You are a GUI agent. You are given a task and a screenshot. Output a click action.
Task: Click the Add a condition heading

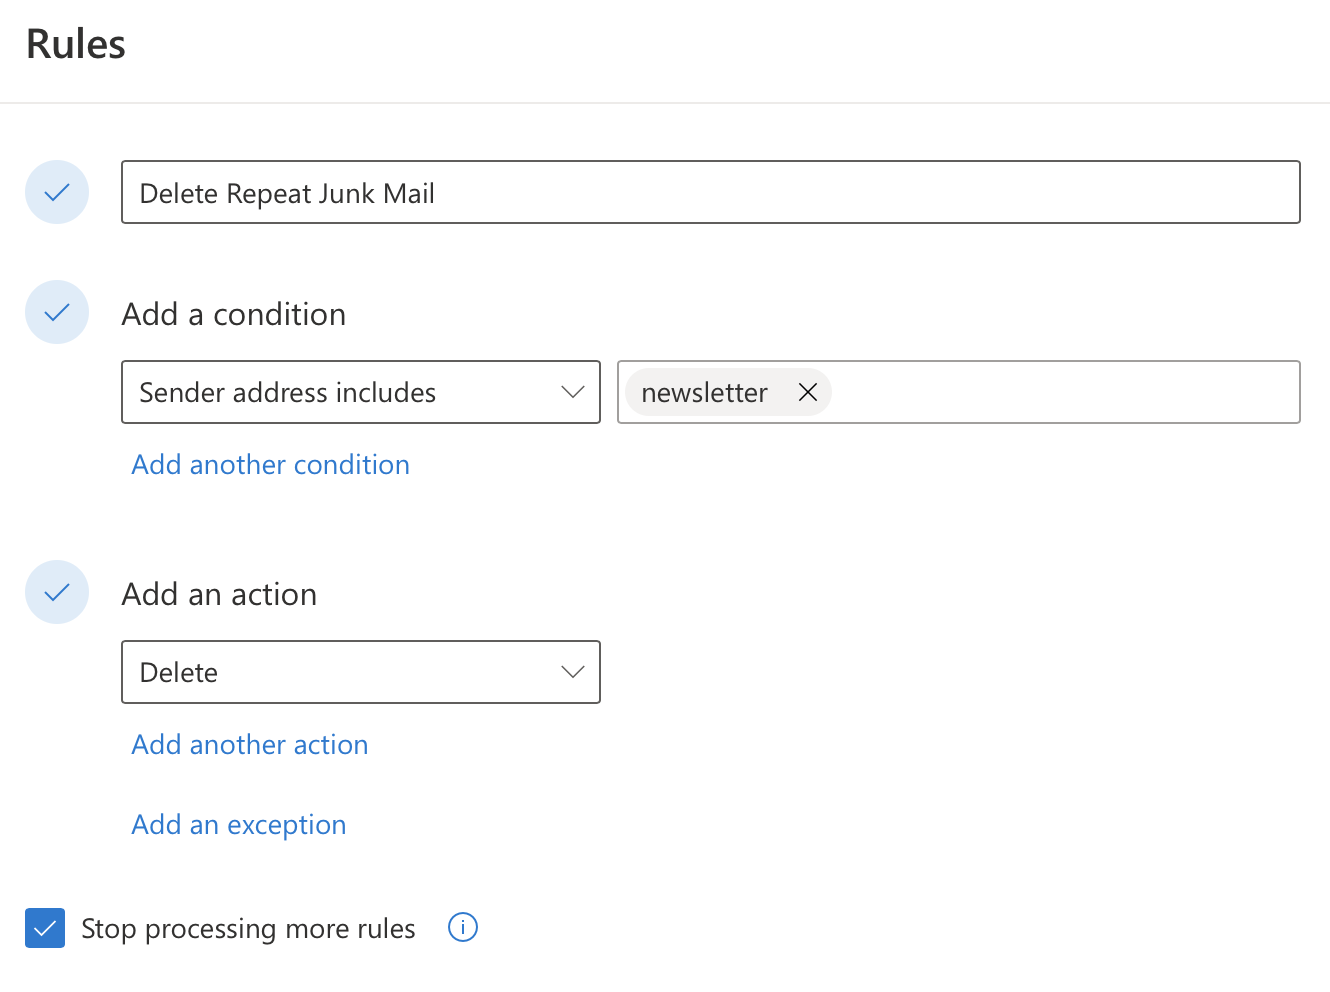click(234, 314)
